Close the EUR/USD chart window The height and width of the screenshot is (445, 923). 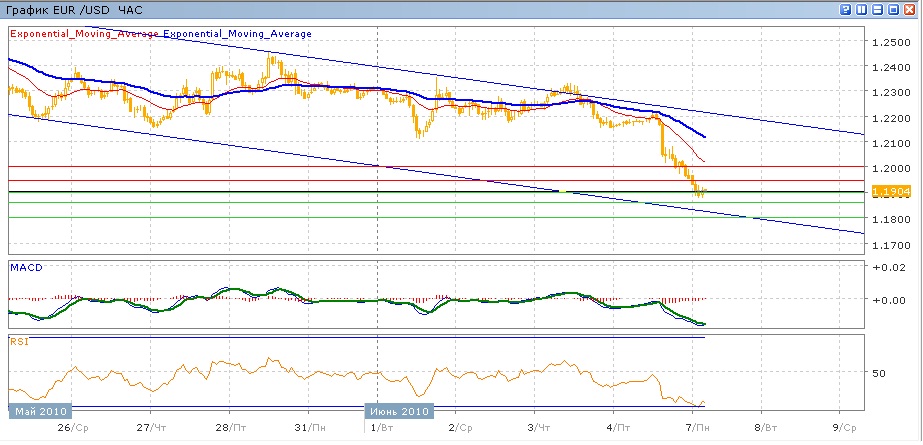pyautogui.click(x=911, y=10)
